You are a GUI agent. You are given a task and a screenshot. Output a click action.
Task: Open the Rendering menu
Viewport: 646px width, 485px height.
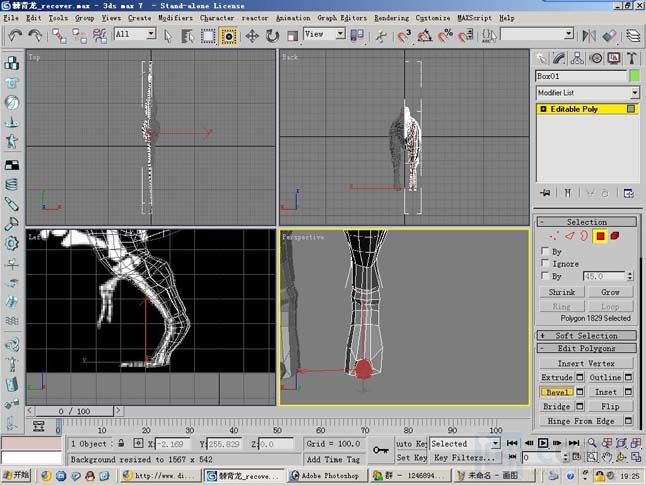pyautogui.click(x=391, y=18)
